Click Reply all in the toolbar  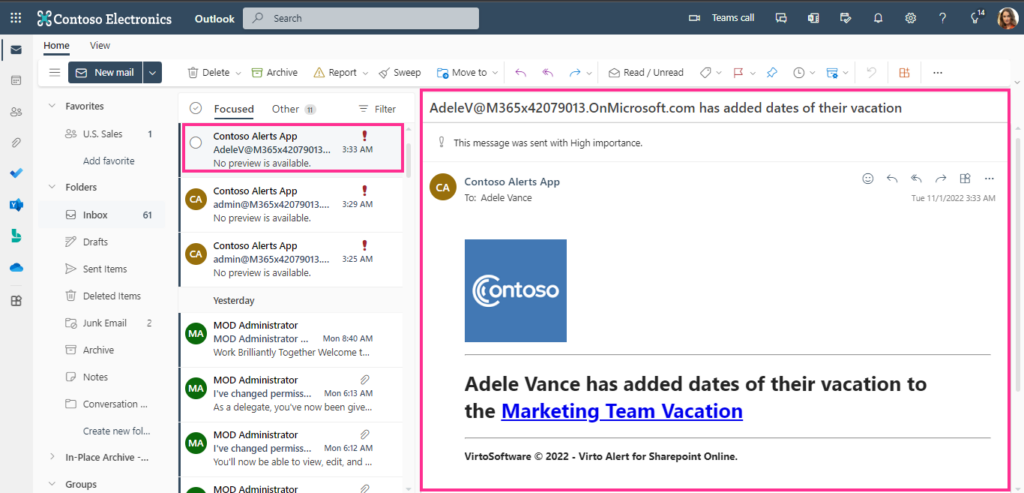pos(548,72)
